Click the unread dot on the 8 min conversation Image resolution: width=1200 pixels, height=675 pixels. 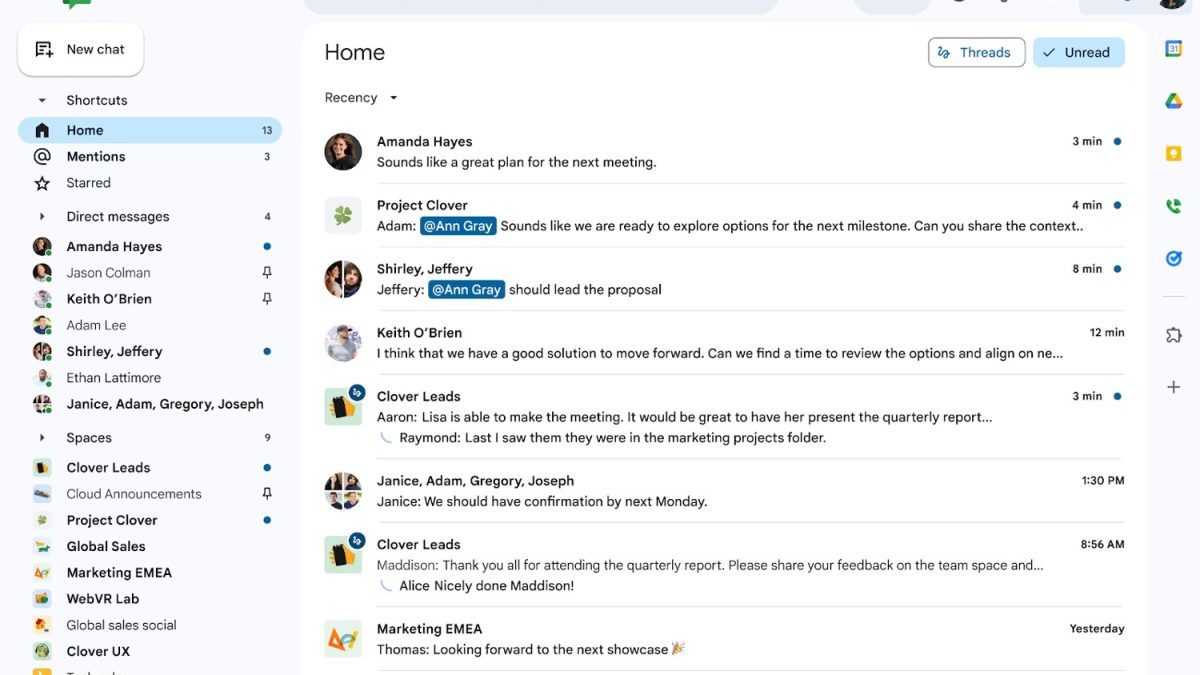pyautogui.click(x=1117, y=269)
